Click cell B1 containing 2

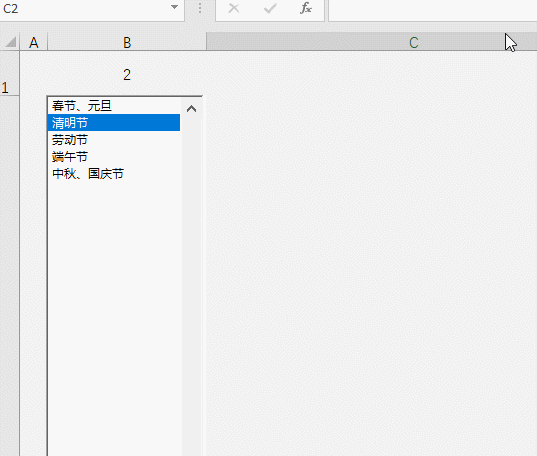[127, 74]
